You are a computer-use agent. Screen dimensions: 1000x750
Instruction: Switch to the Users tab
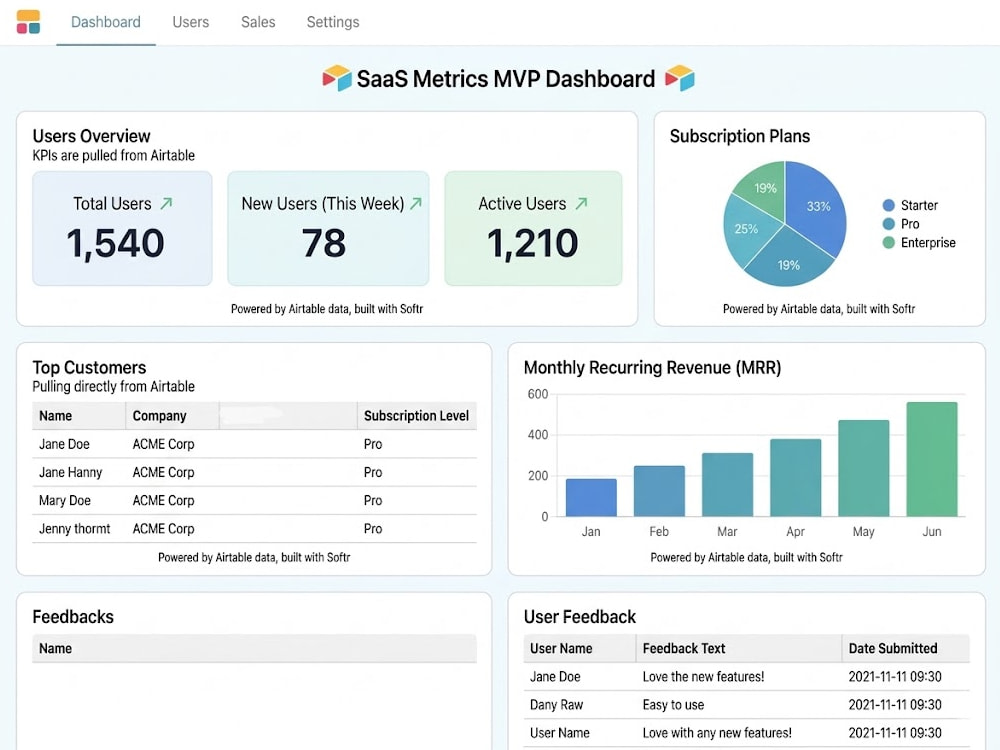(191, 22)
